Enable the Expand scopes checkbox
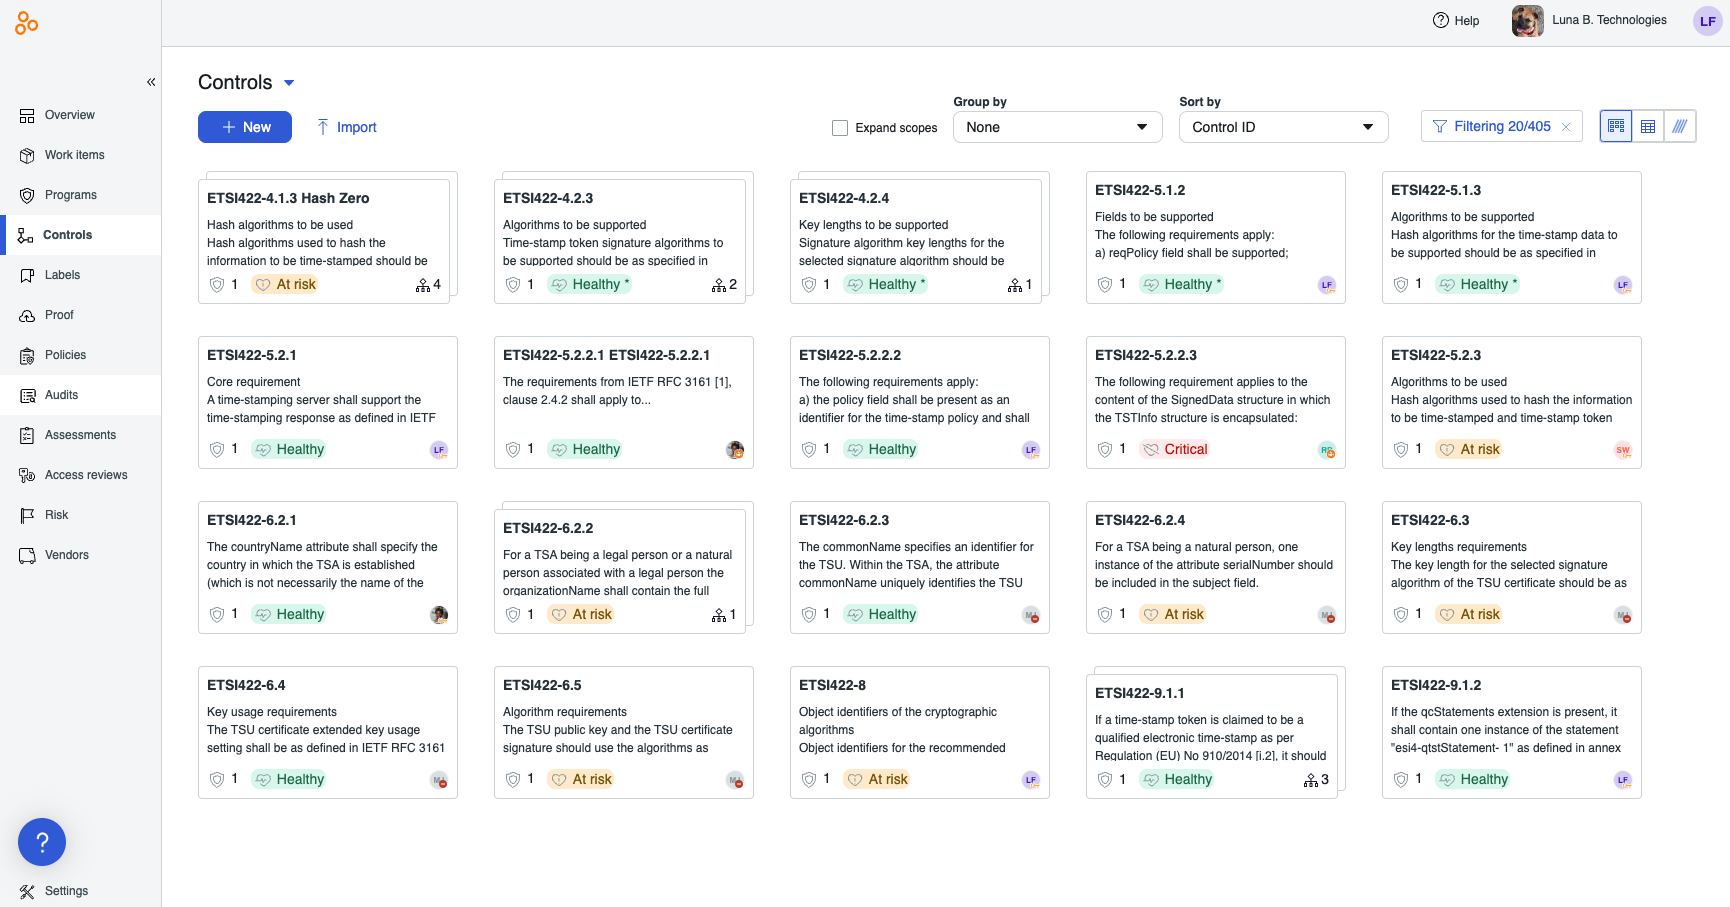Viewport: 1730px width, 907px height. pos(839,127)
